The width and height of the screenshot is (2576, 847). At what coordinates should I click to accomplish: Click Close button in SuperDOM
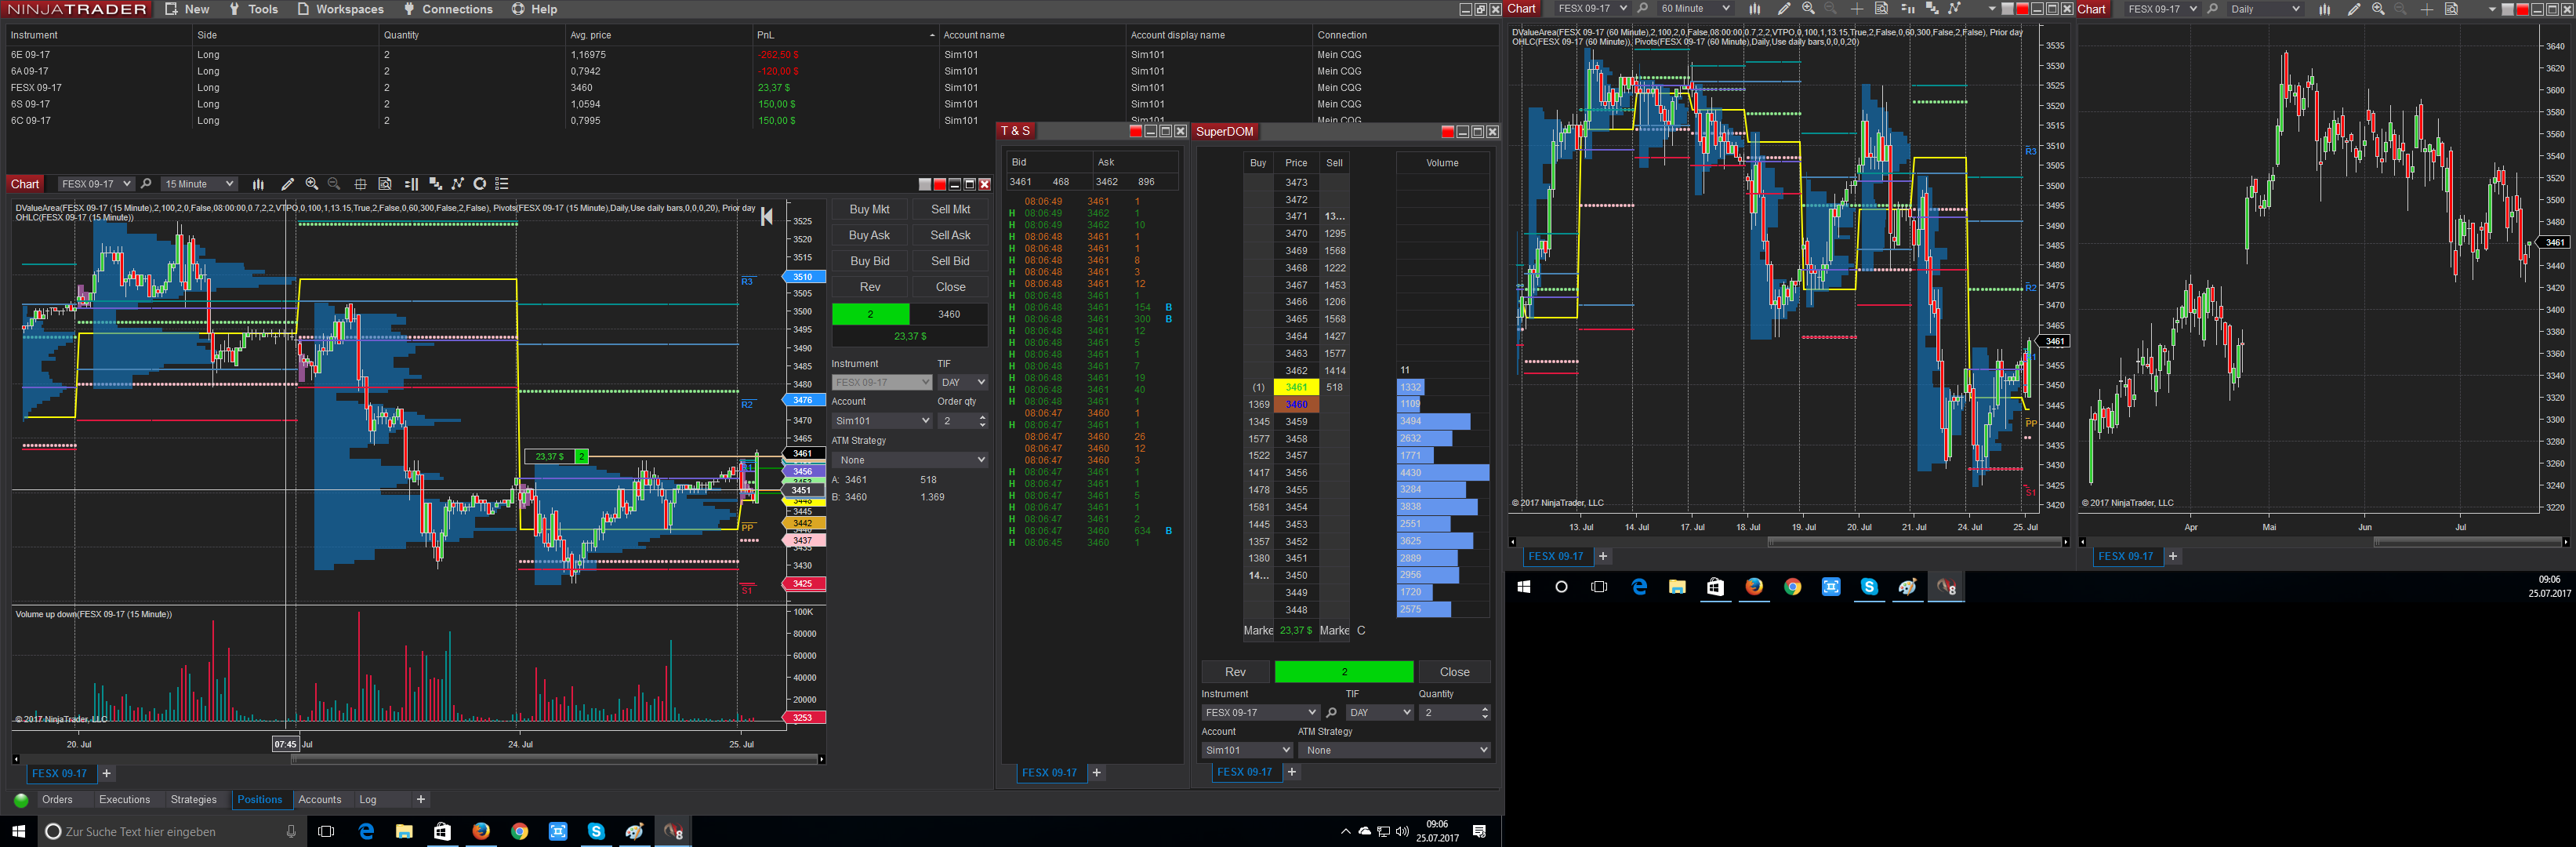(1454, 672)
